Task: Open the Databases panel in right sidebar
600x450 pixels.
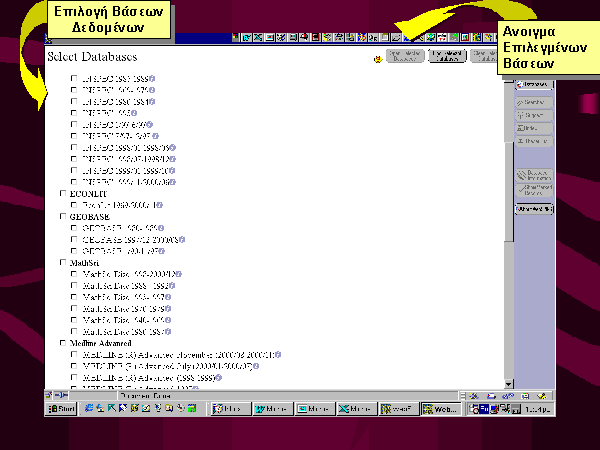Action: 535,86
